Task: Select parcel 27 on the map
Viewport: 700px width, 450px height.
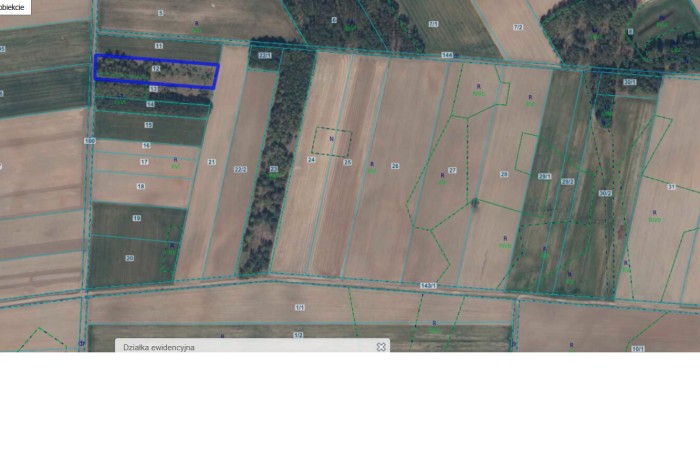Action: (452, 171)
